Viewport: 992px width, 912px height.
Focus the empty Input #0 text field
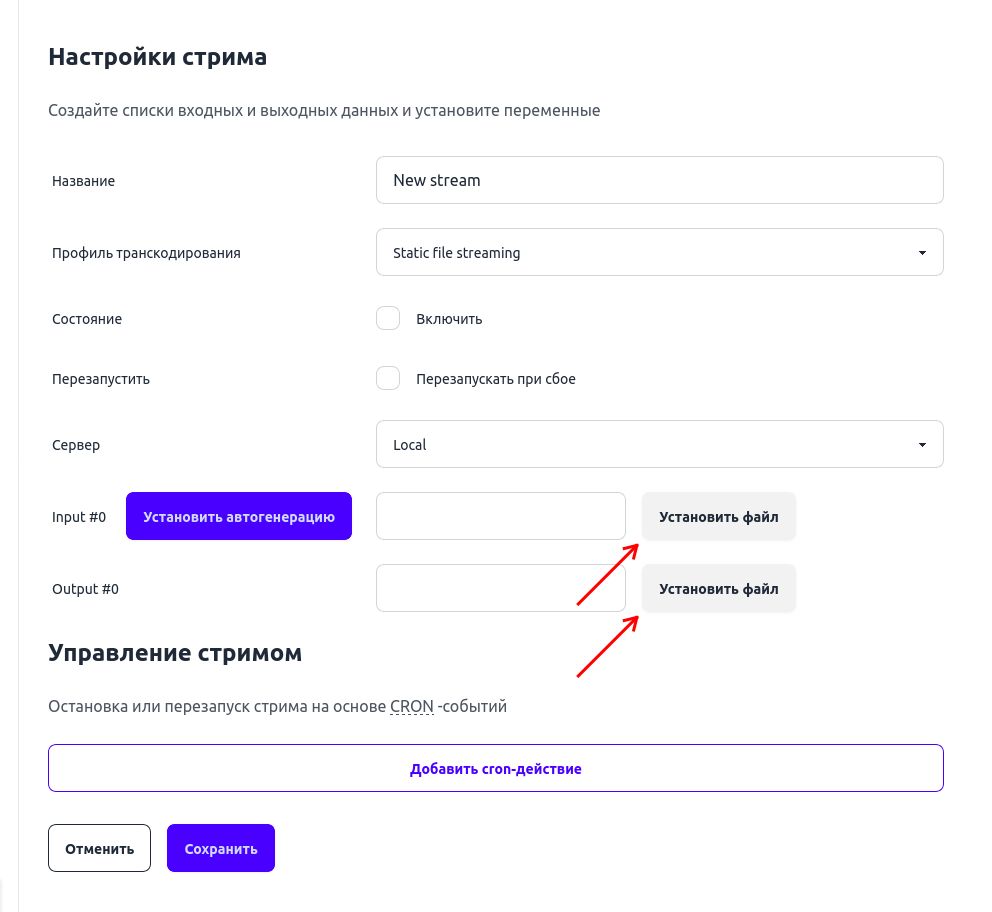coord(500,516)
